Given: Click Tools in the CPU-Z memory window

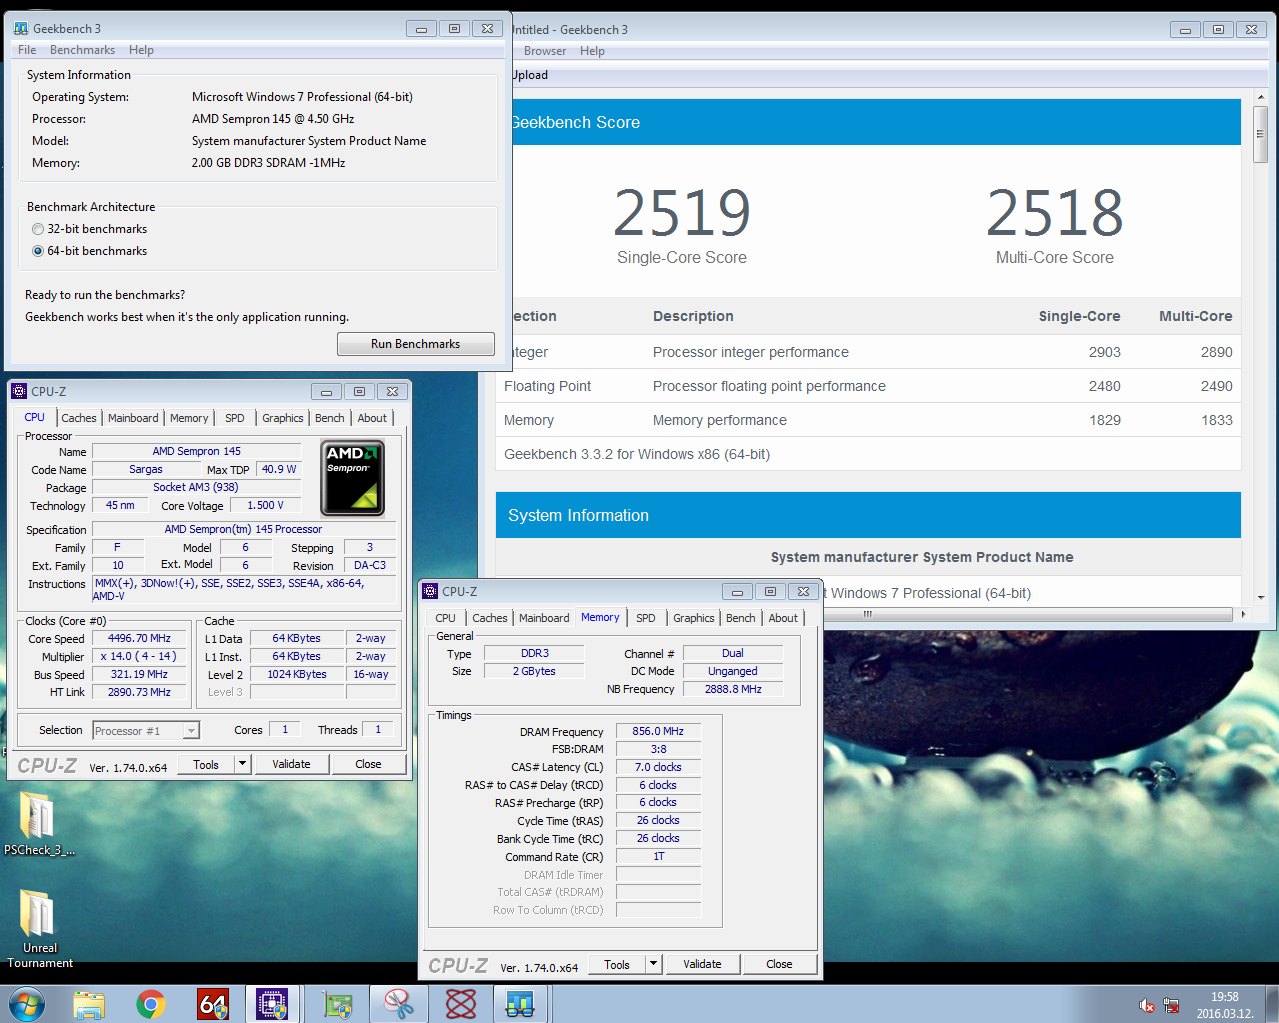Looking at the screenshot, I should [x=617, y=964].
